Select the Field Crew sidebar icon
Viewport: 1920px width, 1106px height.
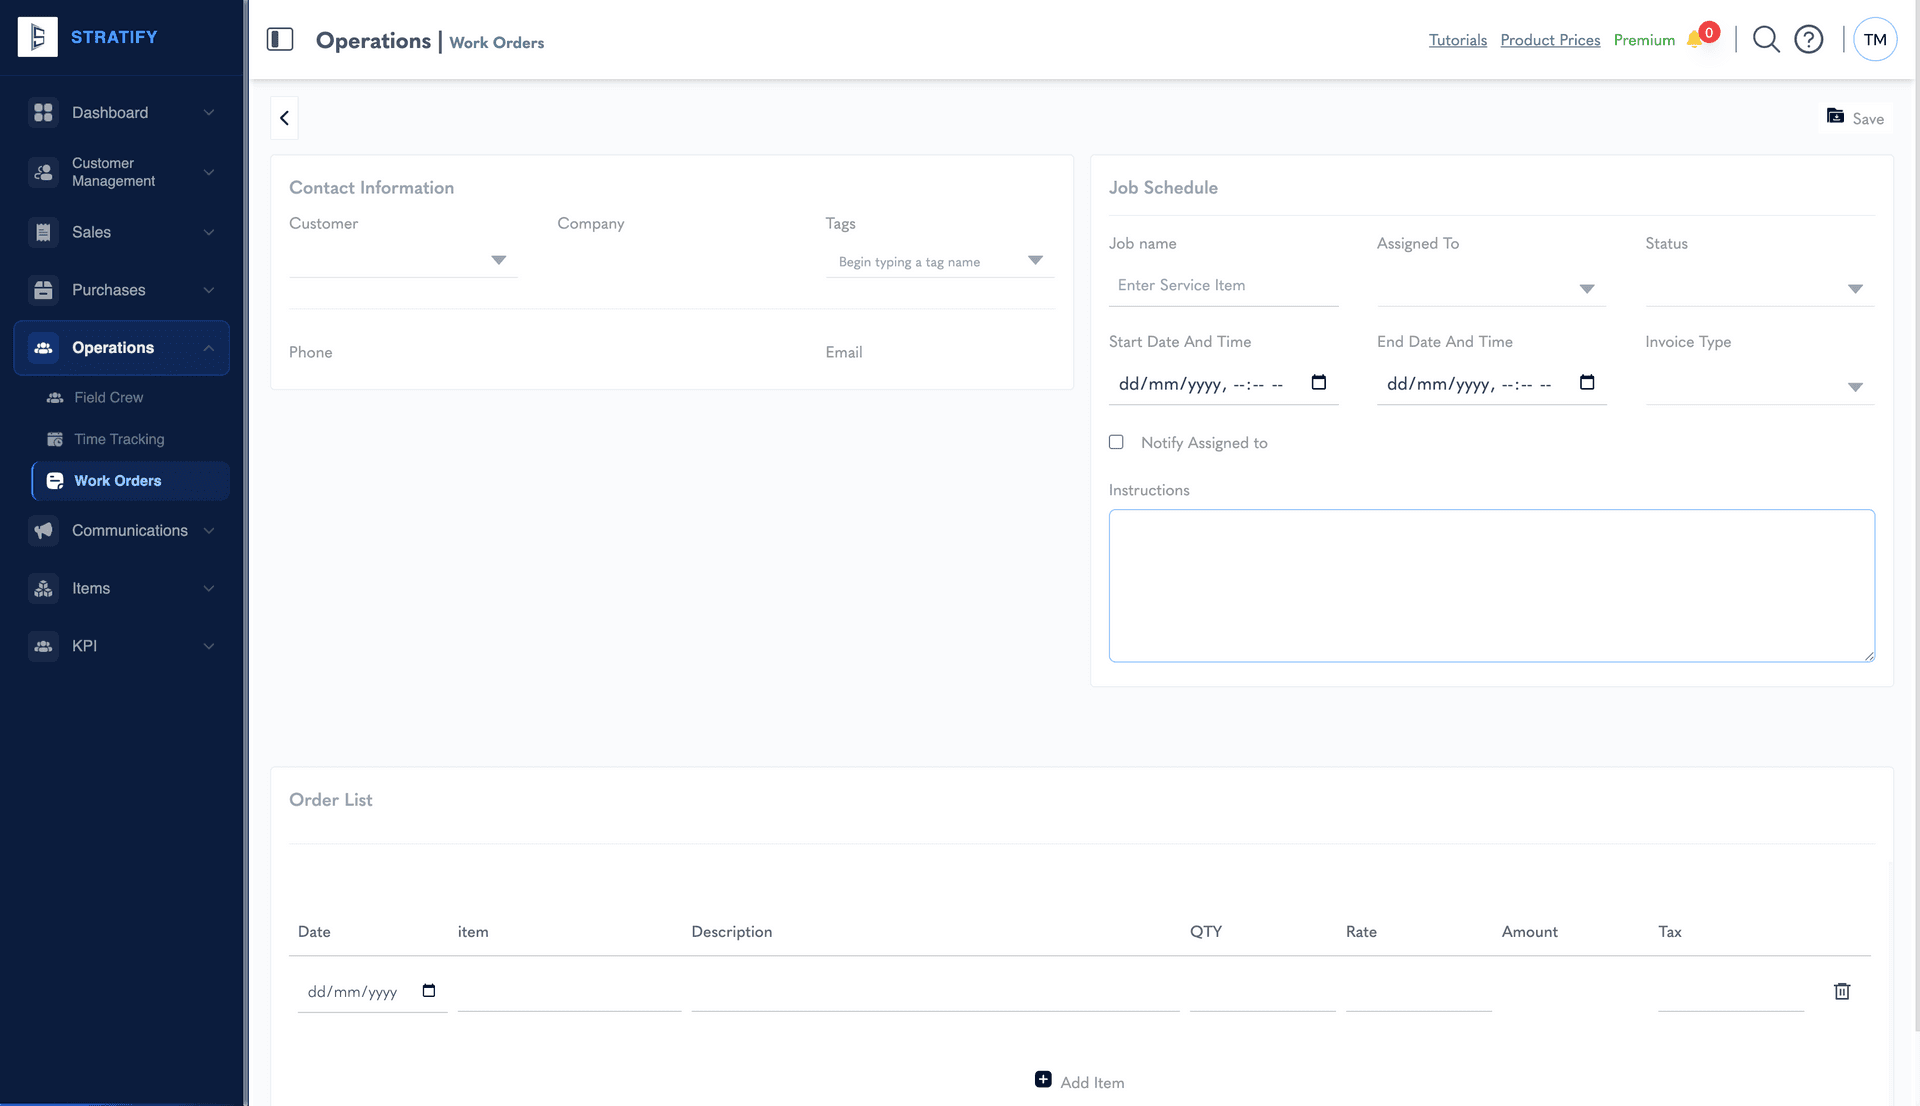[x=54, y=397]
